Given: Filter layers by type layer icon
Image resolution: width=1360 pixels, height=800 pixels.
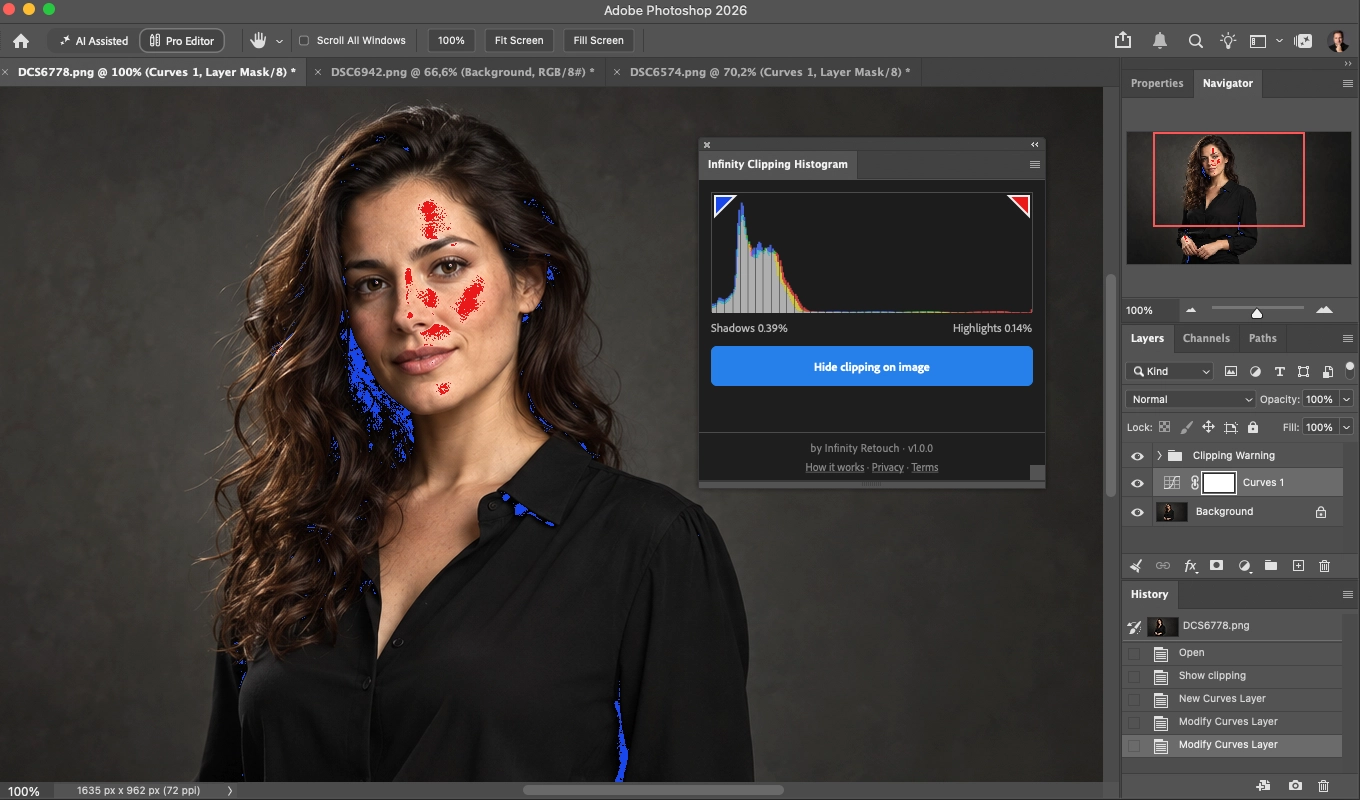Looking at the screenshot, I should click(1279, 371).
